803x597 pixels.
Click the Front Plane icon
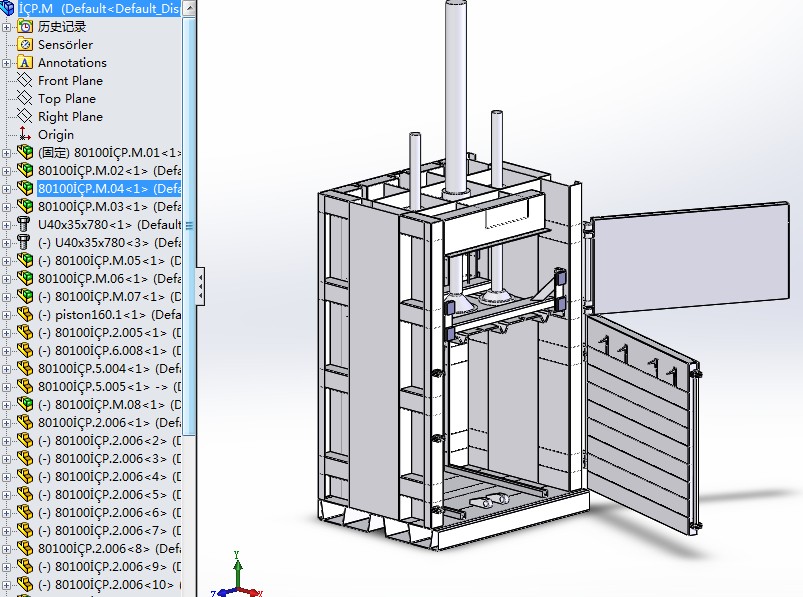click(x=25, y=80)
